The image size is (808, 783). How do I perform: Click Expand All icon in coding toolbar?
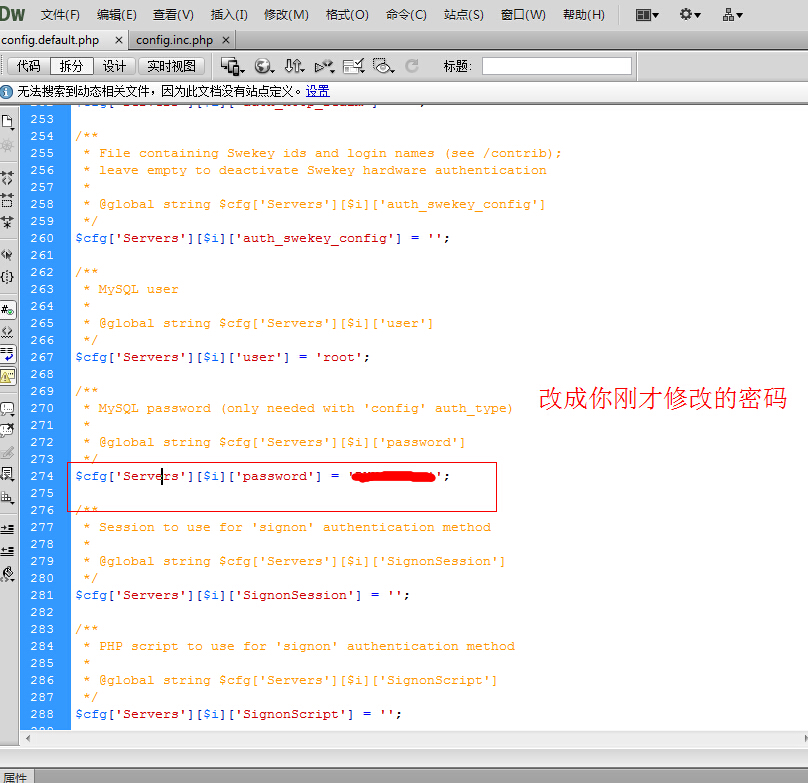[x=7, y=222]
